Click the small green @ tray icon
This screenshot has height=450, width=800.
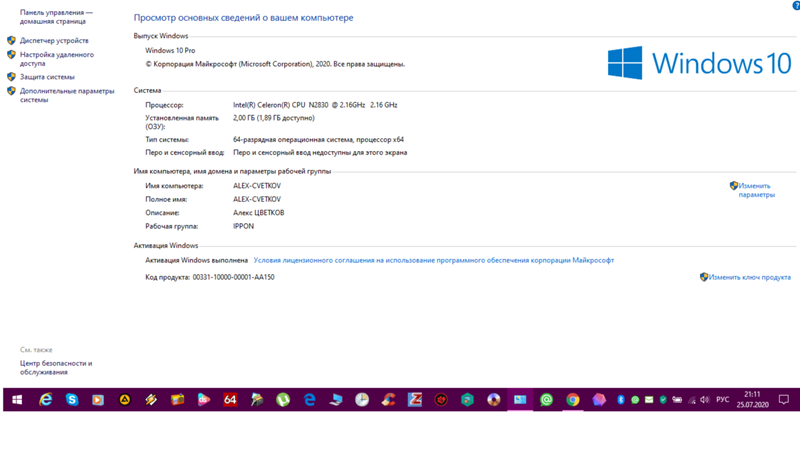[635, 400]
